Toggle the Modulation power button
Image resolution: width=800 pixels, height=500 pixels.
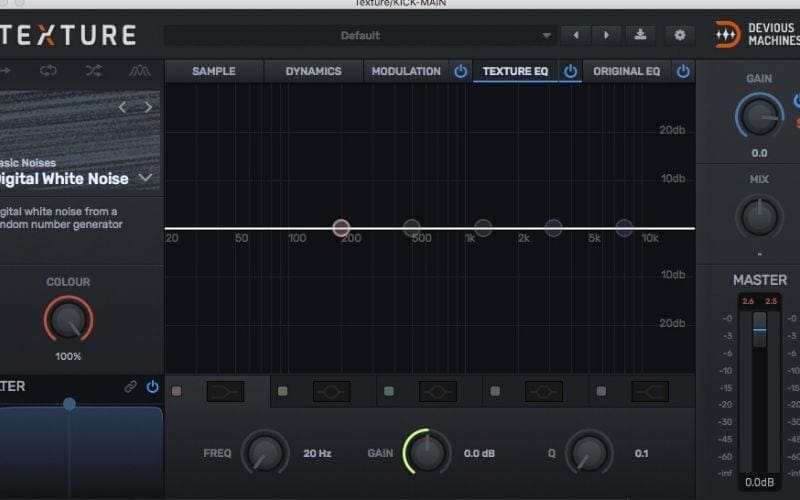pyautogui.click(x=461, y=71)
